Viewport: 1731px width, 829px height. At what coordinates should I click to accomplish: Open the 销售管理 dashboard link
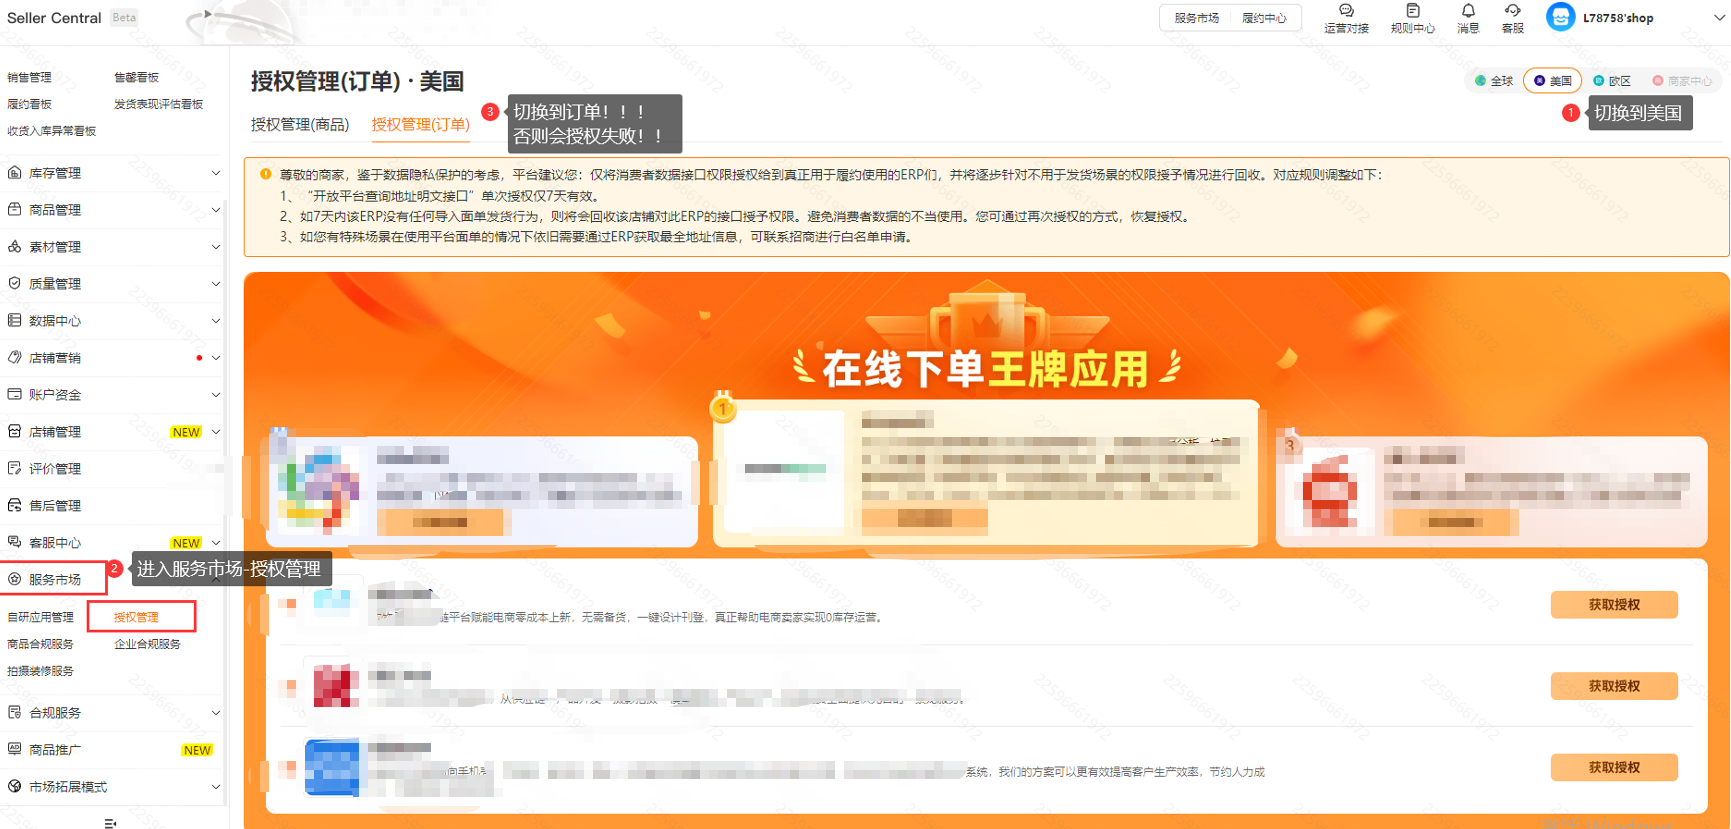coord(29,77)
